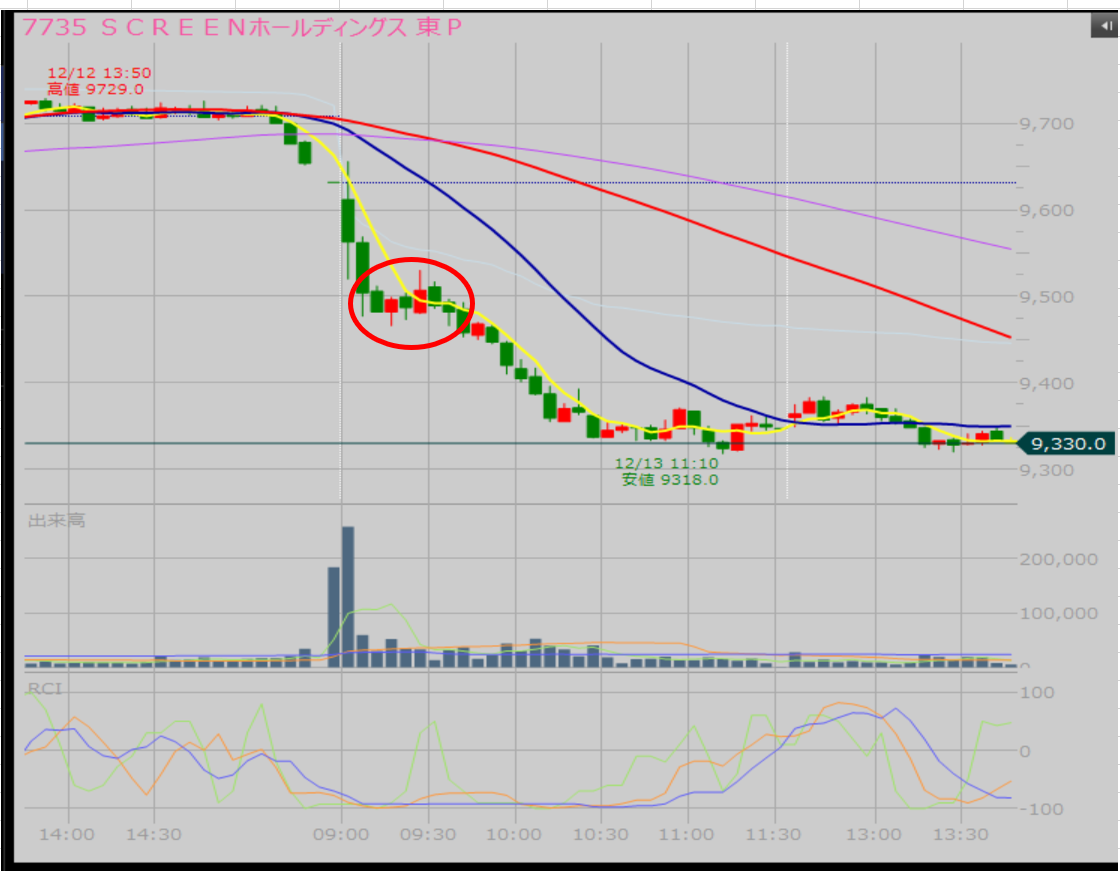Click the 10:00 time axis label

514,834
